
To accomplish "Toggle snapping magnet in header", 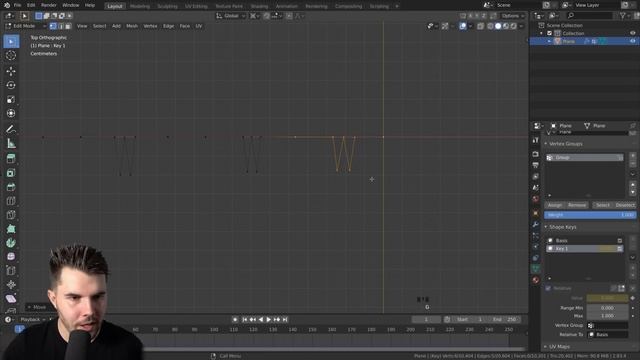I will click(x=267, y=16).
